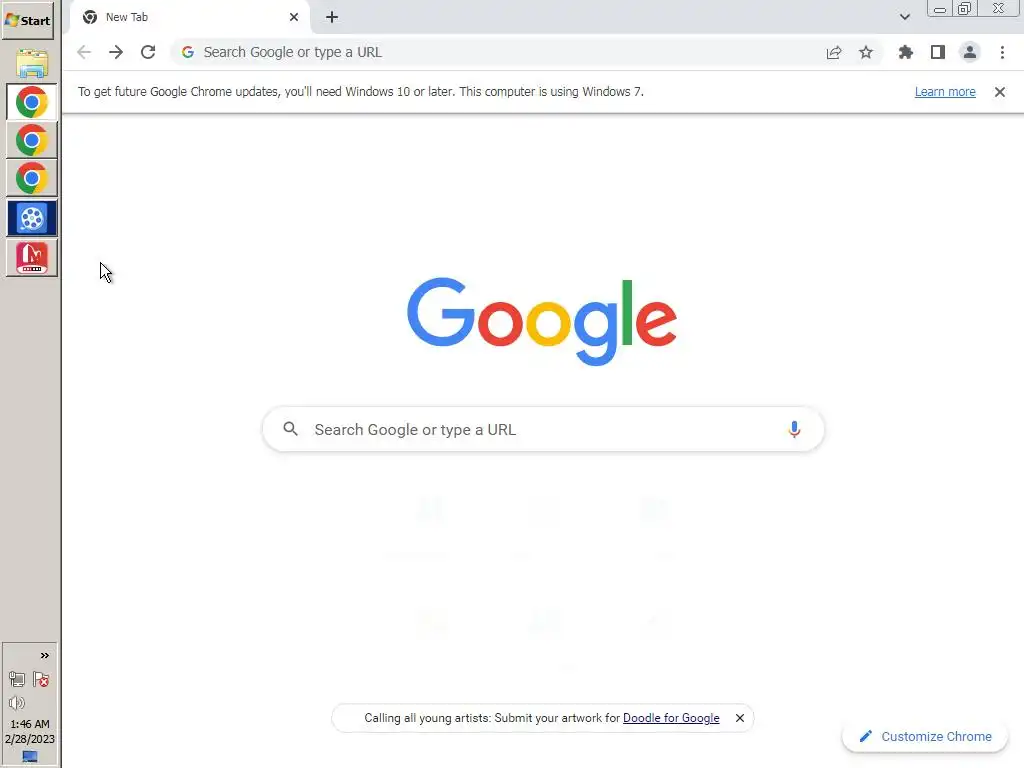The height and width of the screenshot is (768, 1024).
Task: Click the Customize Chrome button
Action: click(925, 737)
